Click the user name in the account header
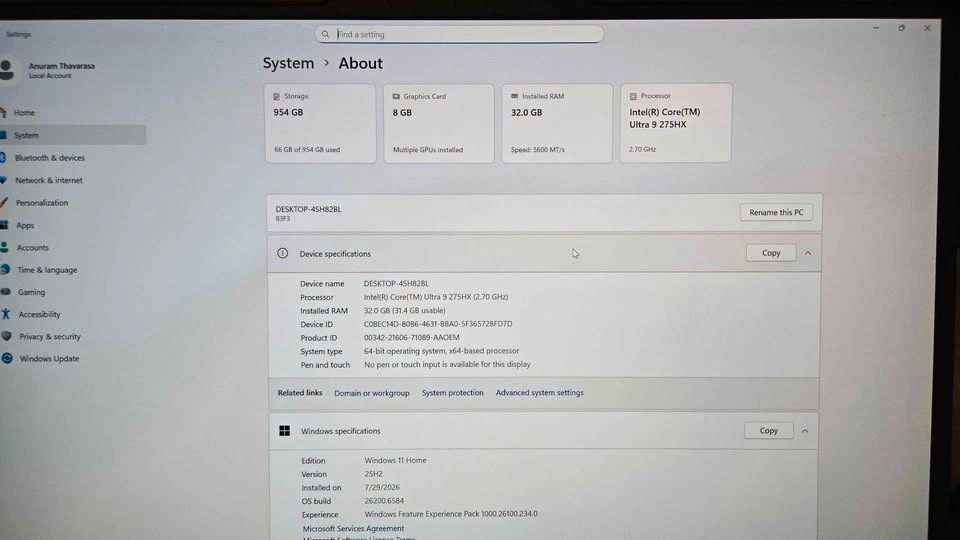This screenshot has height=540, width=960. (x=62, y=66)
